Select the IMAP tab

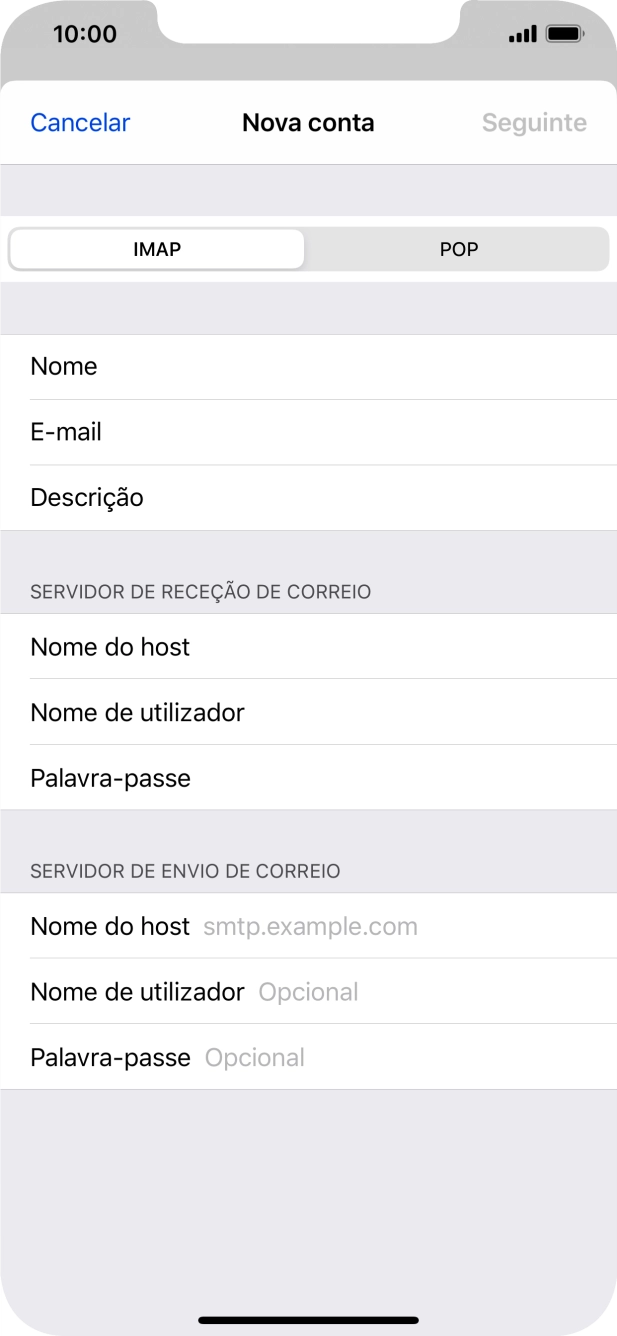155,249
